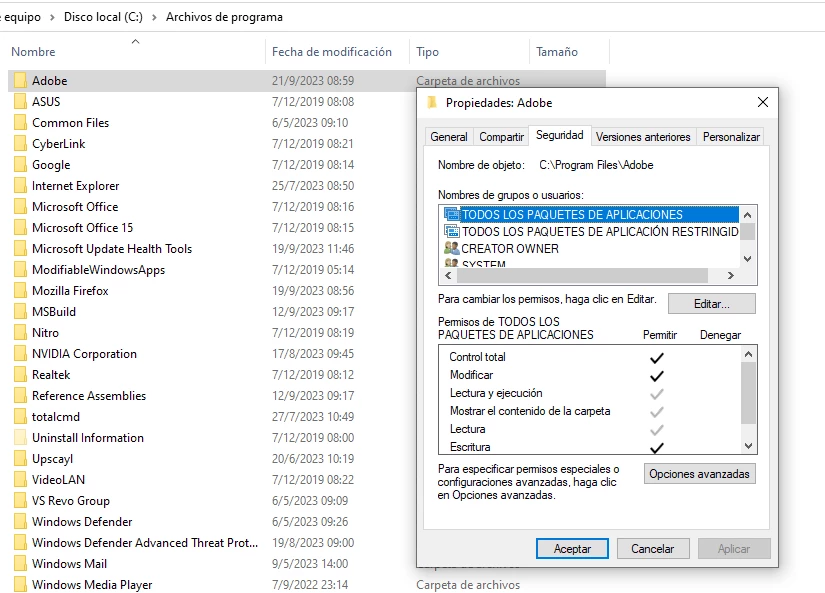Image resolution: width=825 pixels, height=593 pixels.
Task: Confirm with the Aceptar button
Action: click(572, 549)
